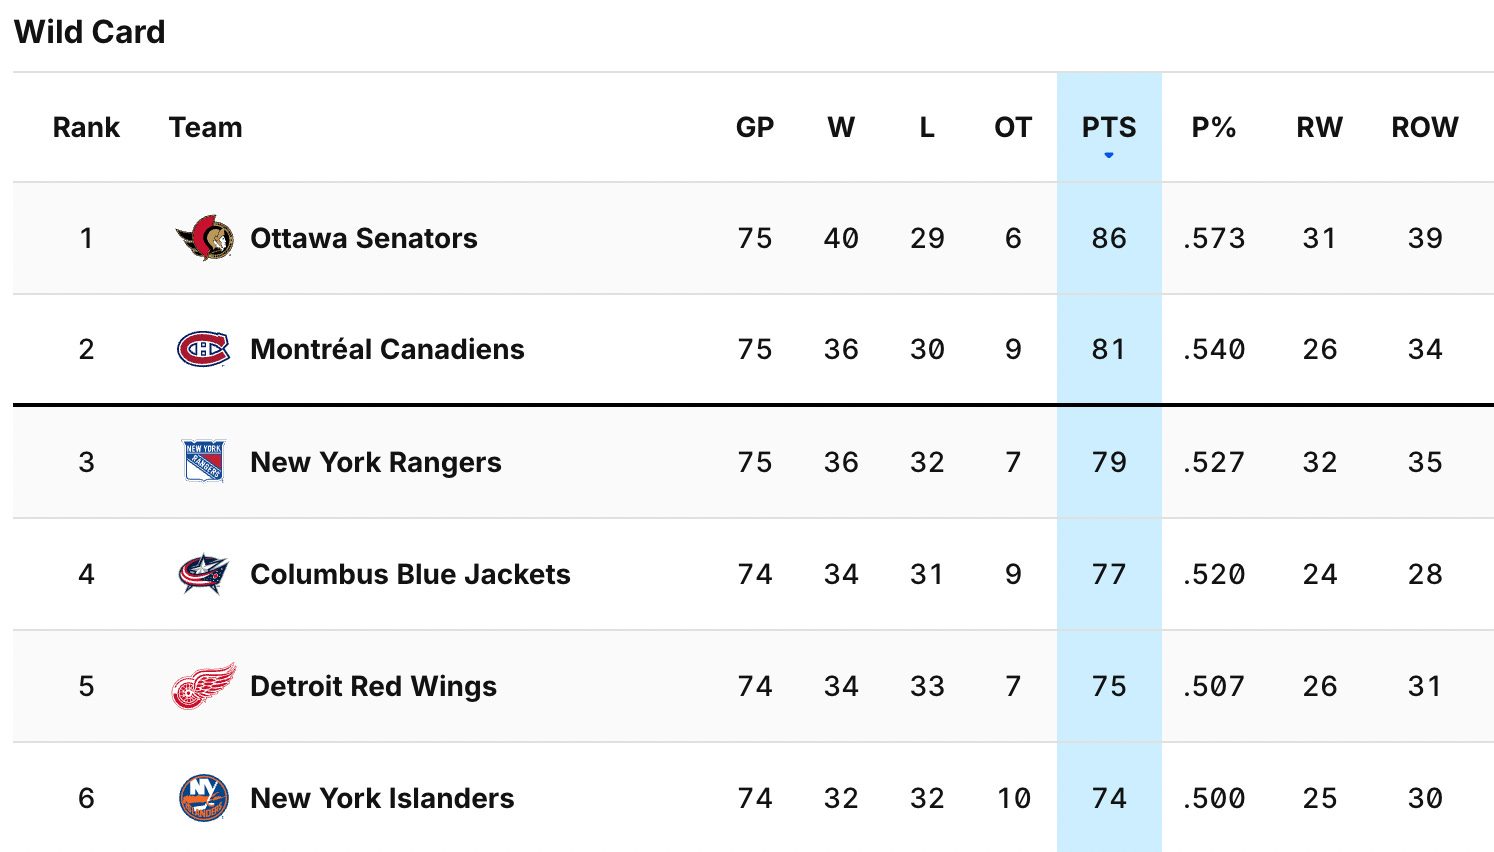
Task: Click the New York Islanders logo
Action: click(204, 798)
